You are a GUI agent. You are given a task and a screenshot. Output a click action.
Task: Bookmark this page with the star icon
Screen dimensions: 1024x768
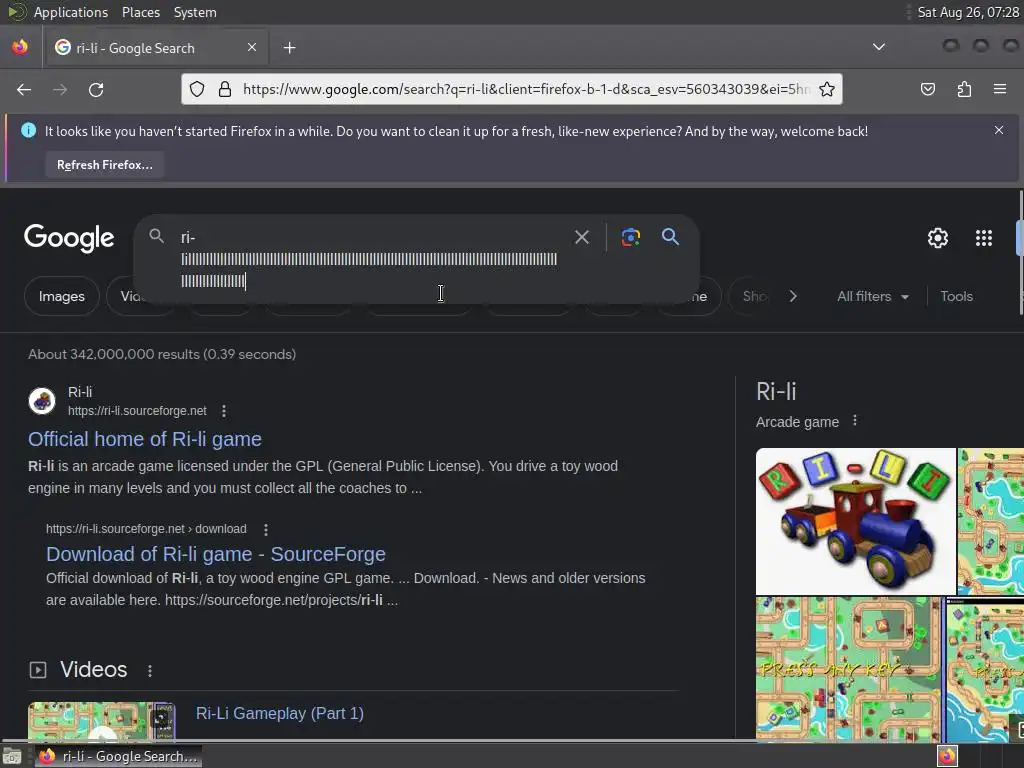tap(827, 89)
